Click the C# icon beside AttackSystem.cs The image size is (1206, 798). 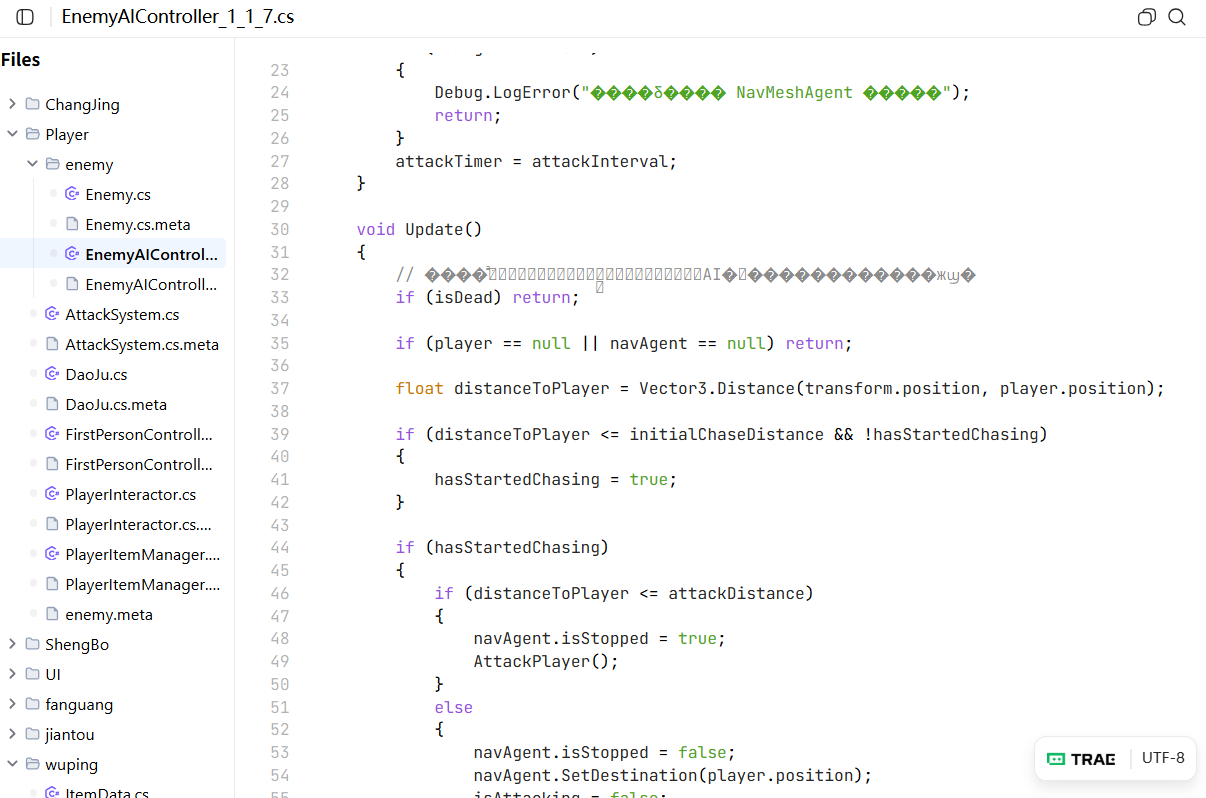[x=52, y=314]
